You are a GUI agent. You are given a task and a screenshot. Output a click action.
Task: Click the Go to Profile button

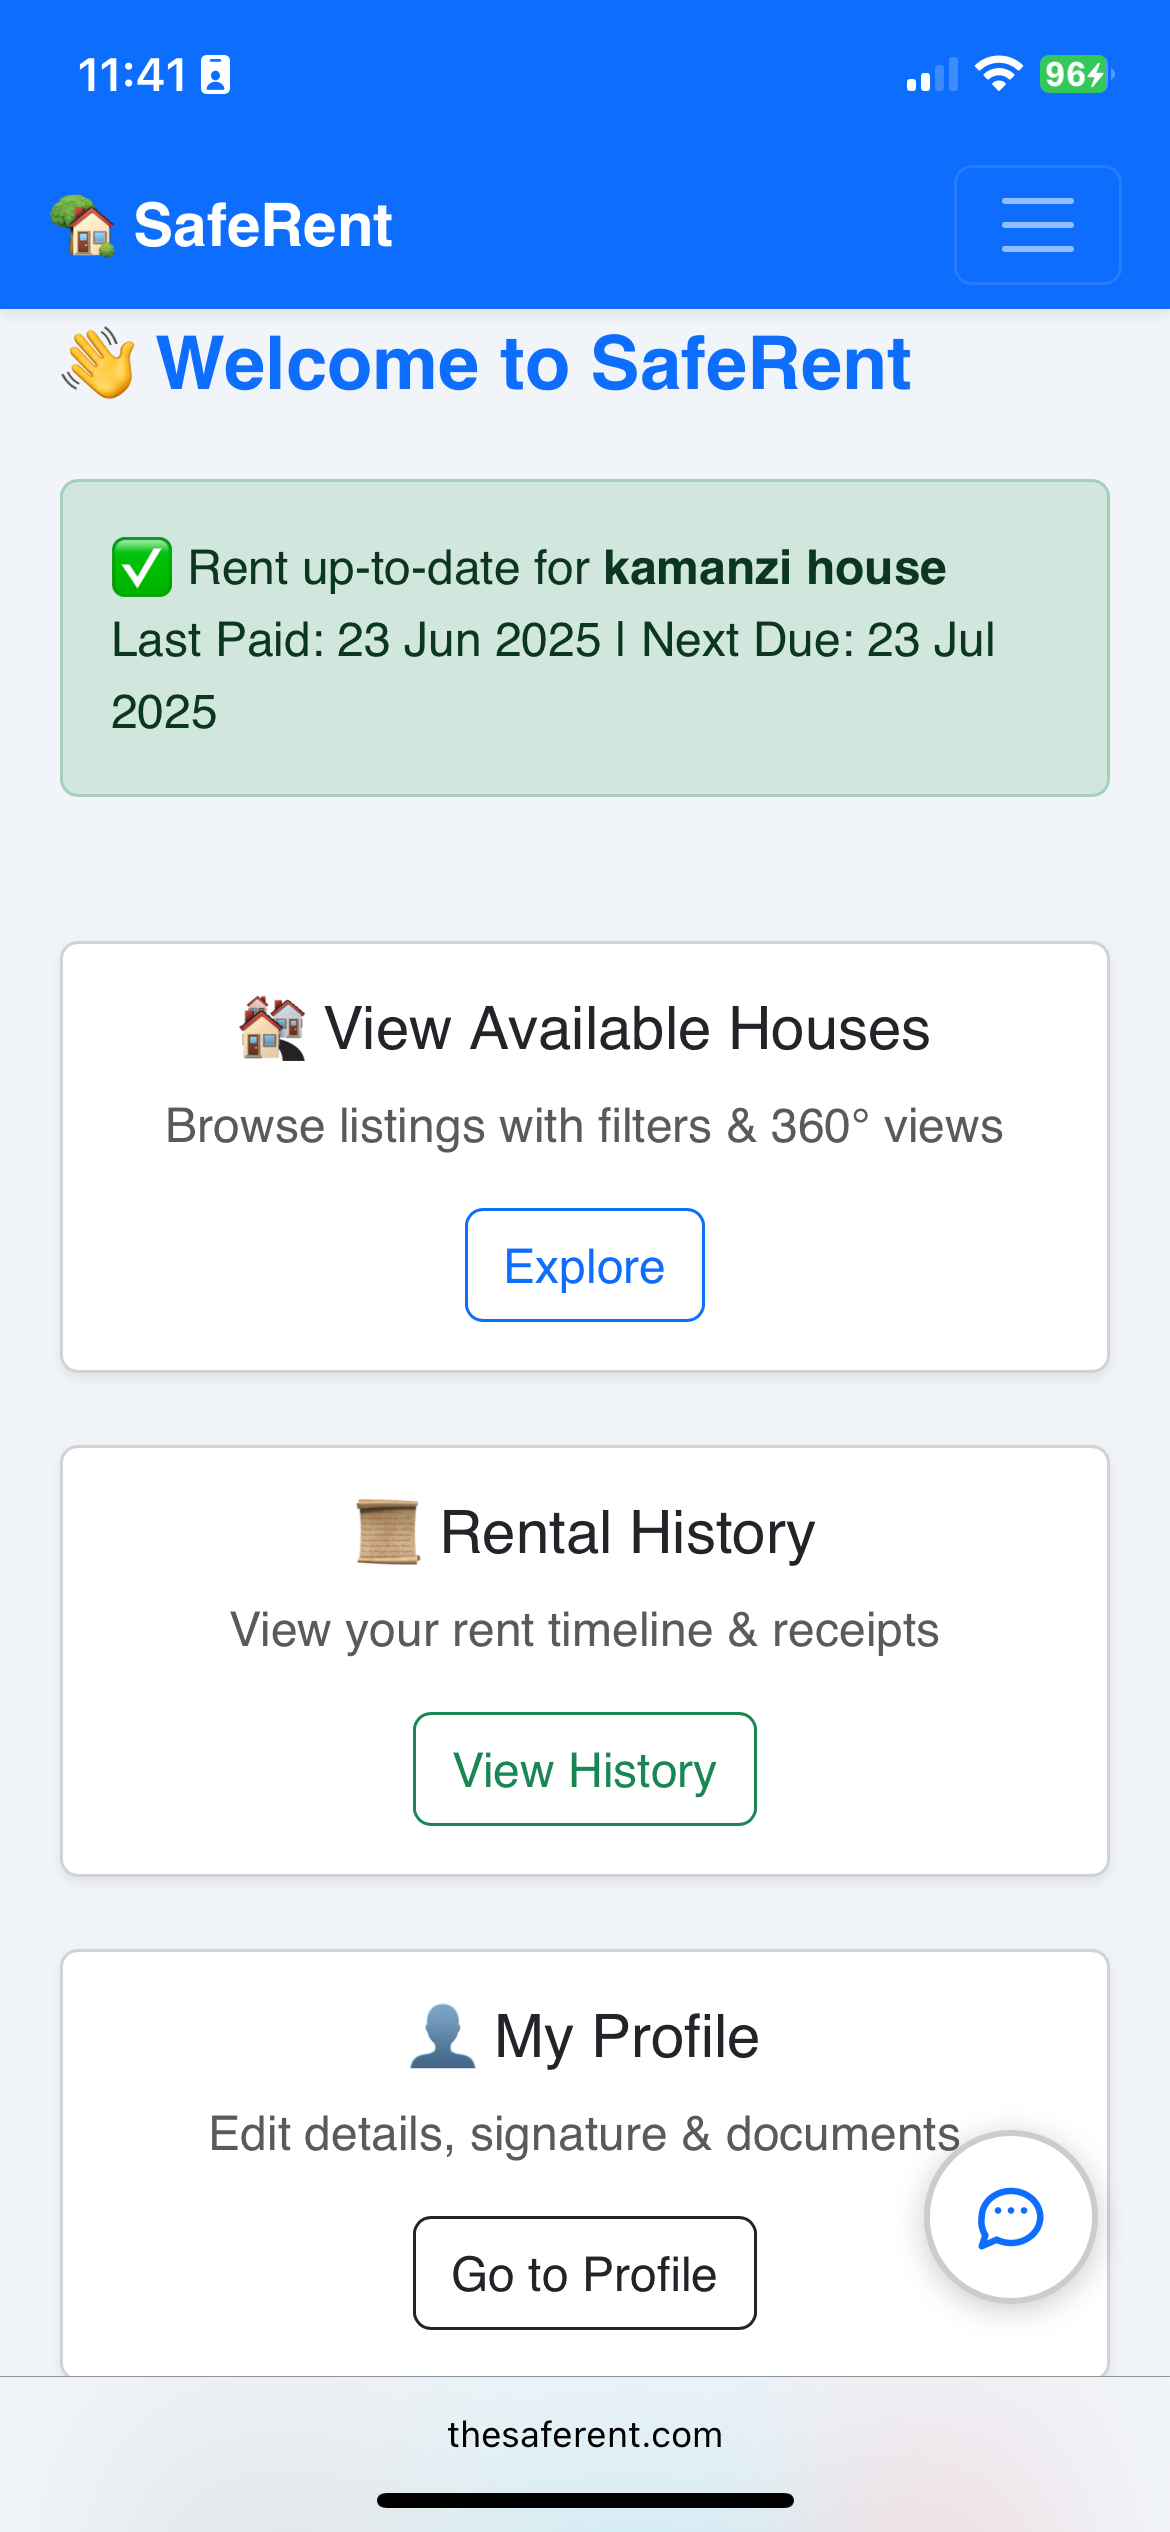pos(585,2273)
